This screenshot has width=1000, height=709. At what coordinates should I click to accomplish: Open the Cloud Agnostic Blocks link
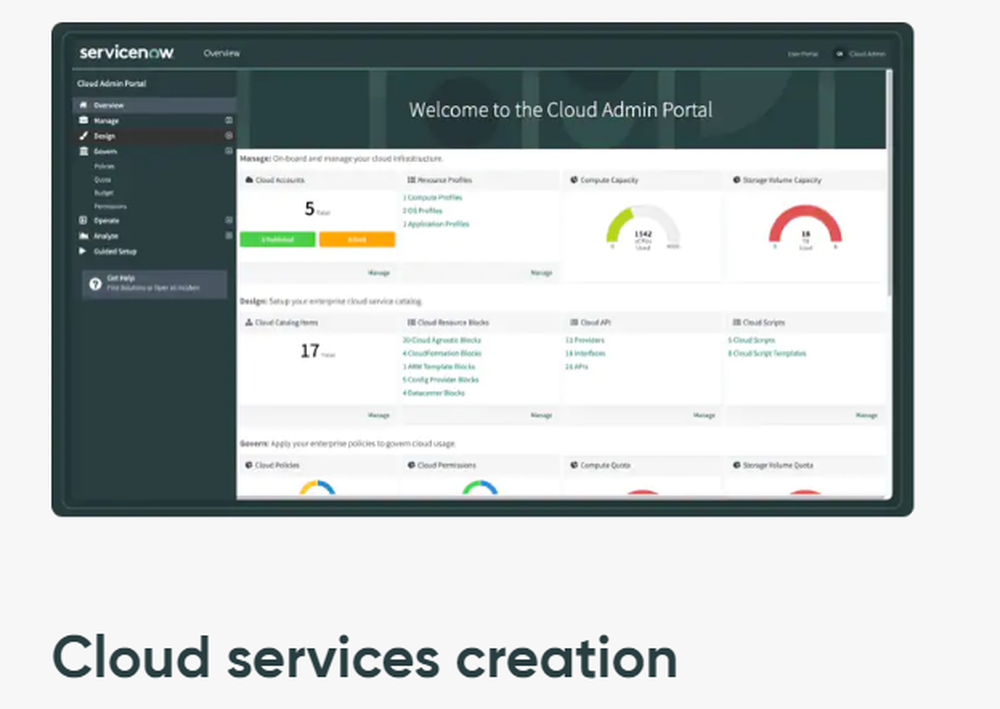tap(441, 340)
